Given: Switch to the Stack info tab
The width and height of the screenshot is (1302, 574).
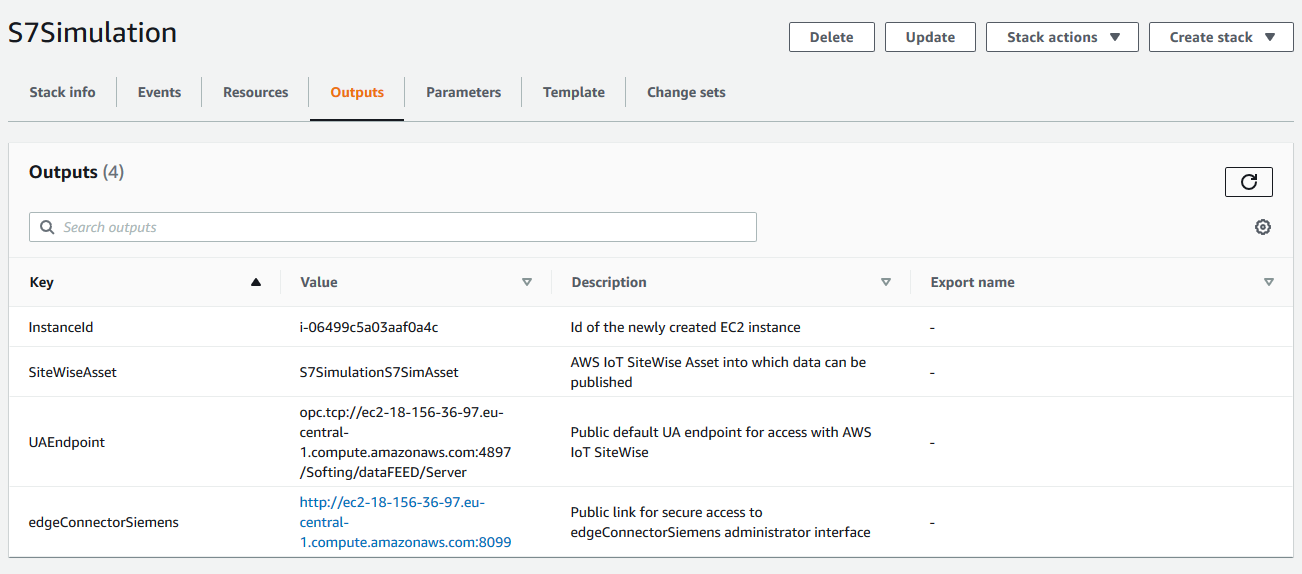Looking at the screenshot, I should click(x=62, y=92).
